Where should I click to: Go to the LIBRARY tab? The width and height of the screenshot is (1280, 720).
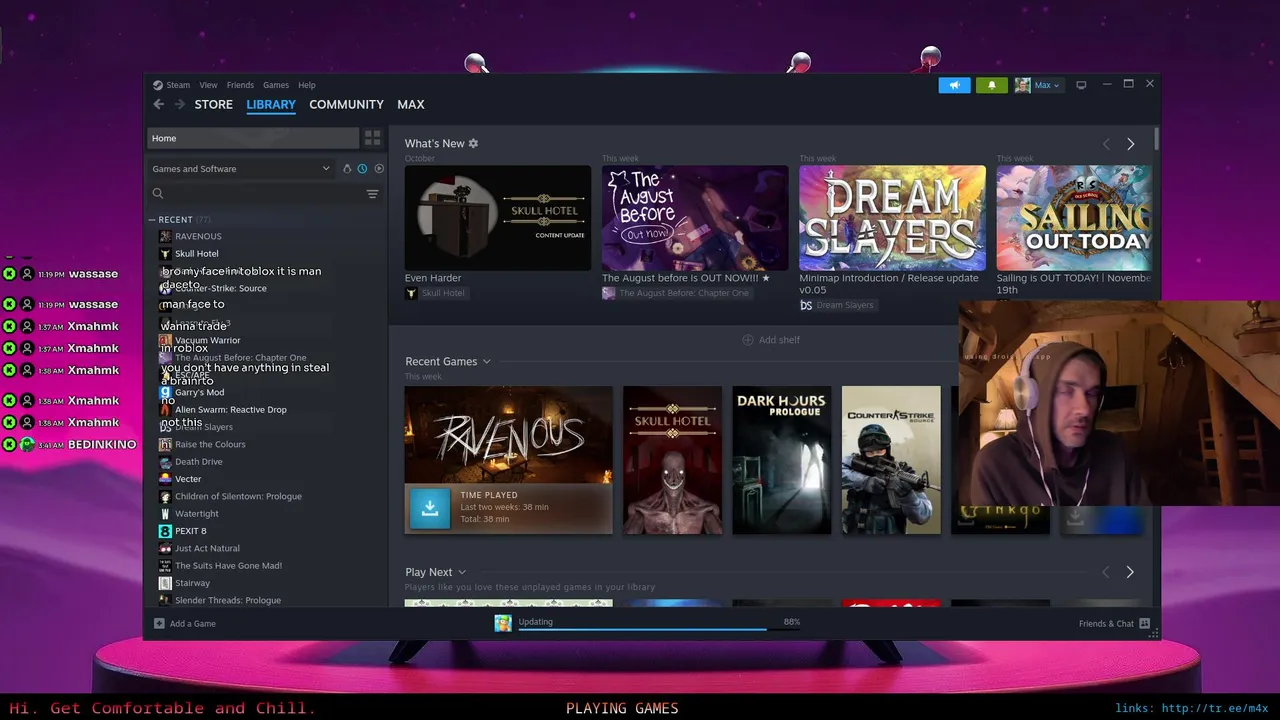[271, 104]
